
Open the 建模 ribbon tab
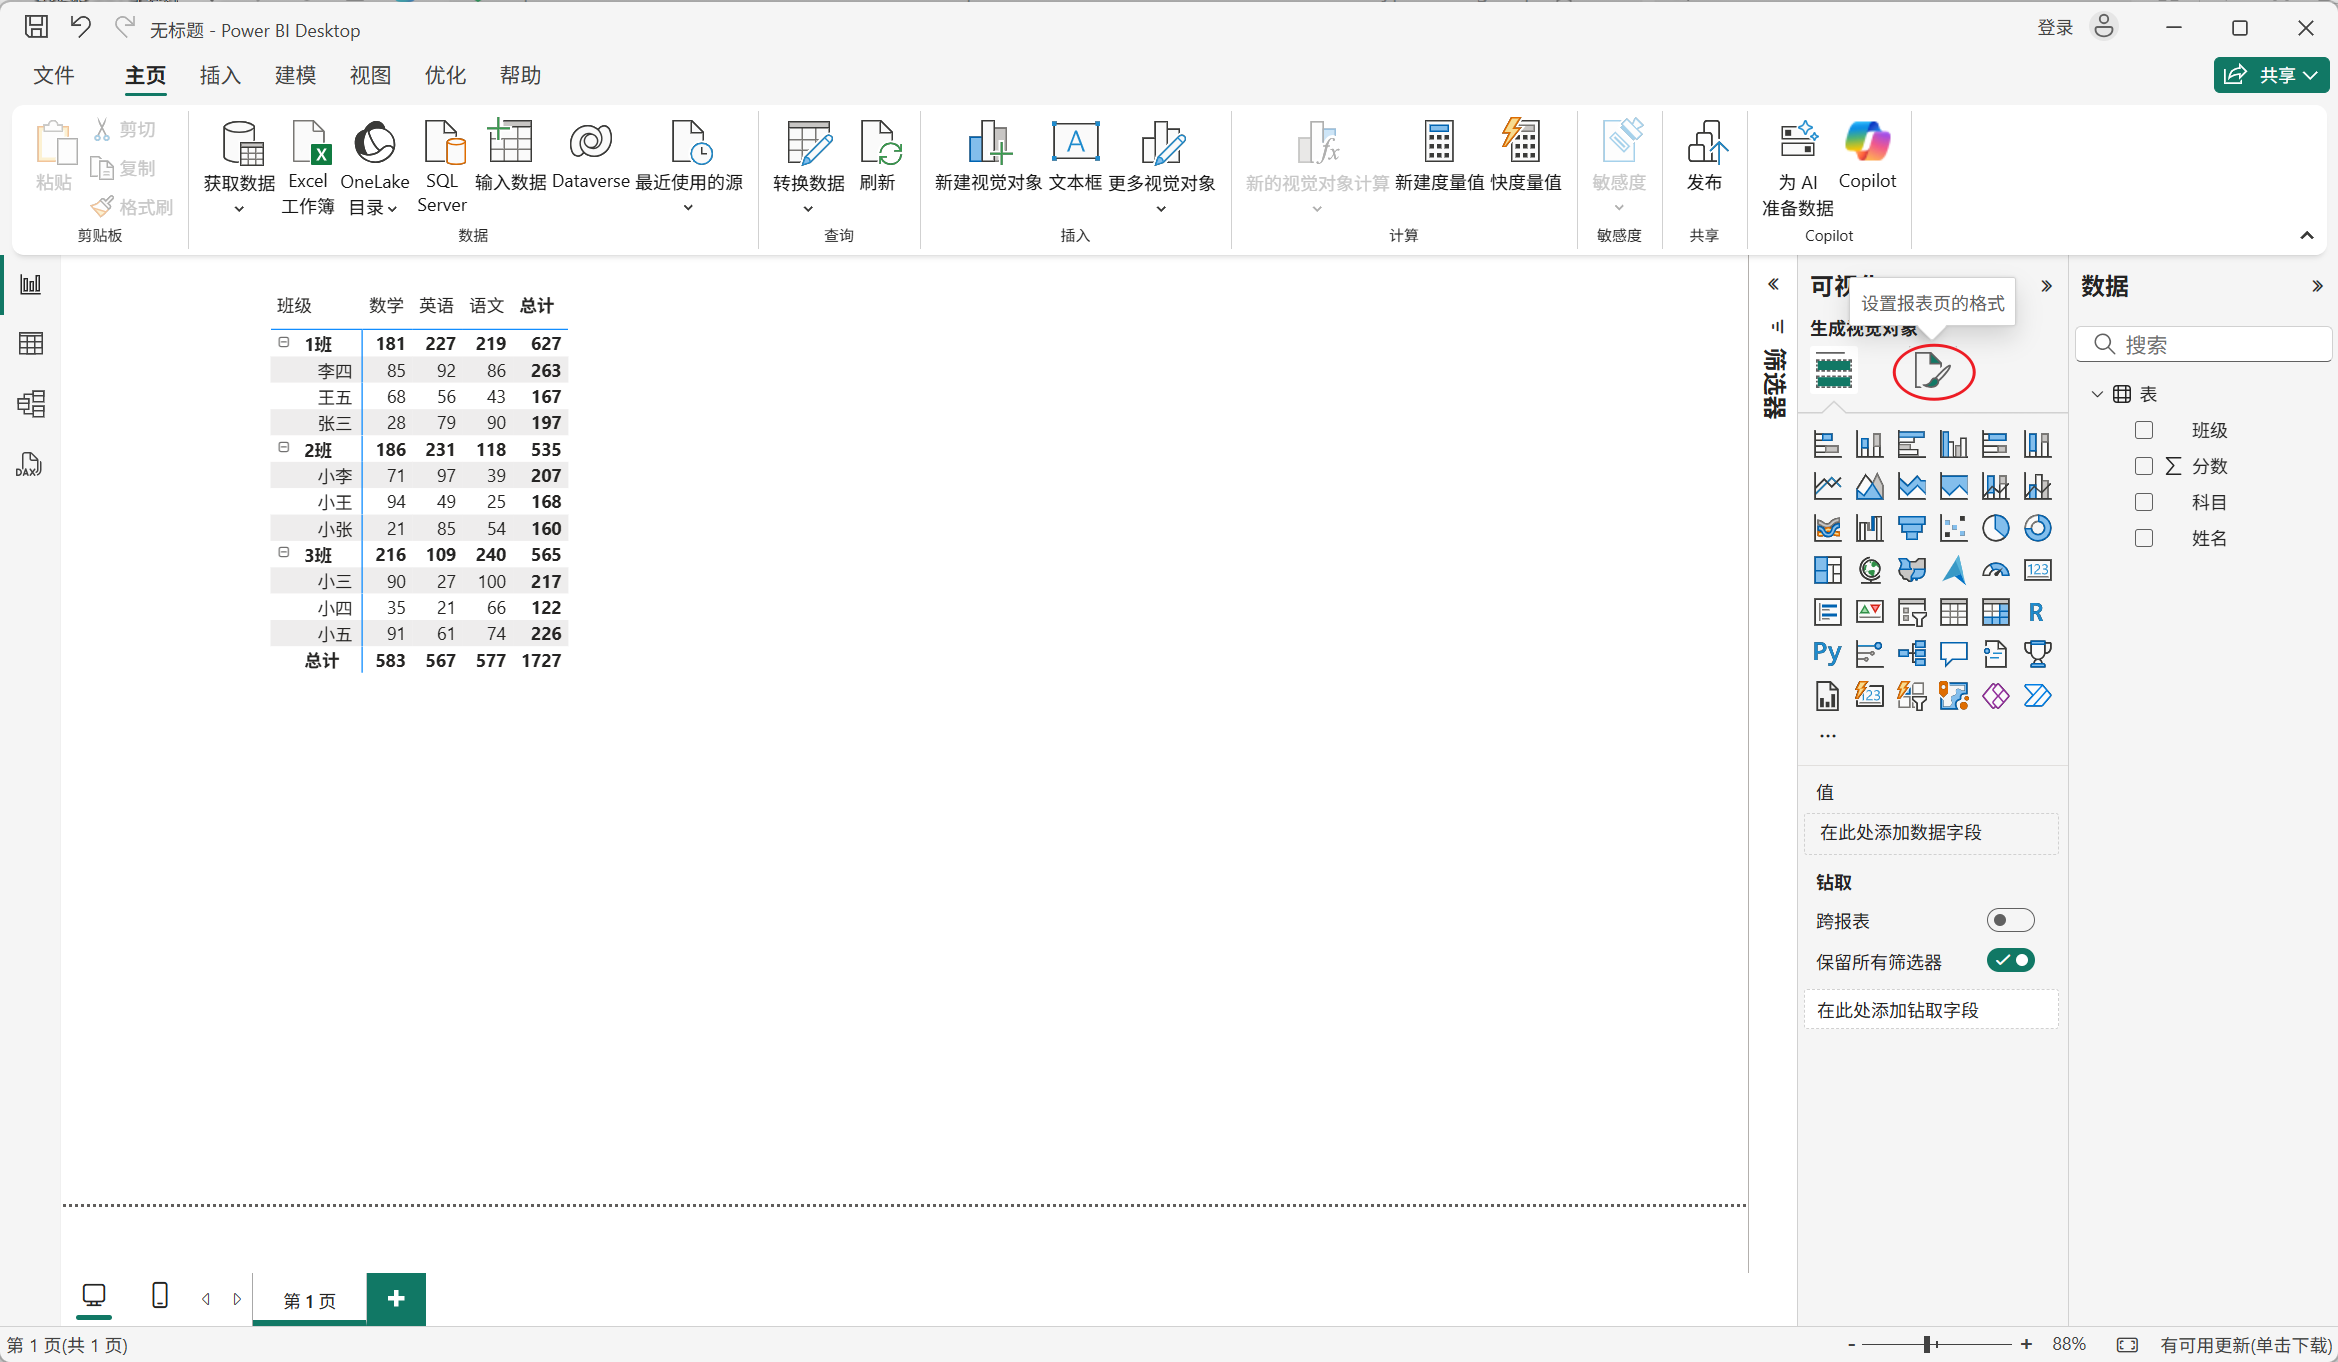tap(295, 76)
